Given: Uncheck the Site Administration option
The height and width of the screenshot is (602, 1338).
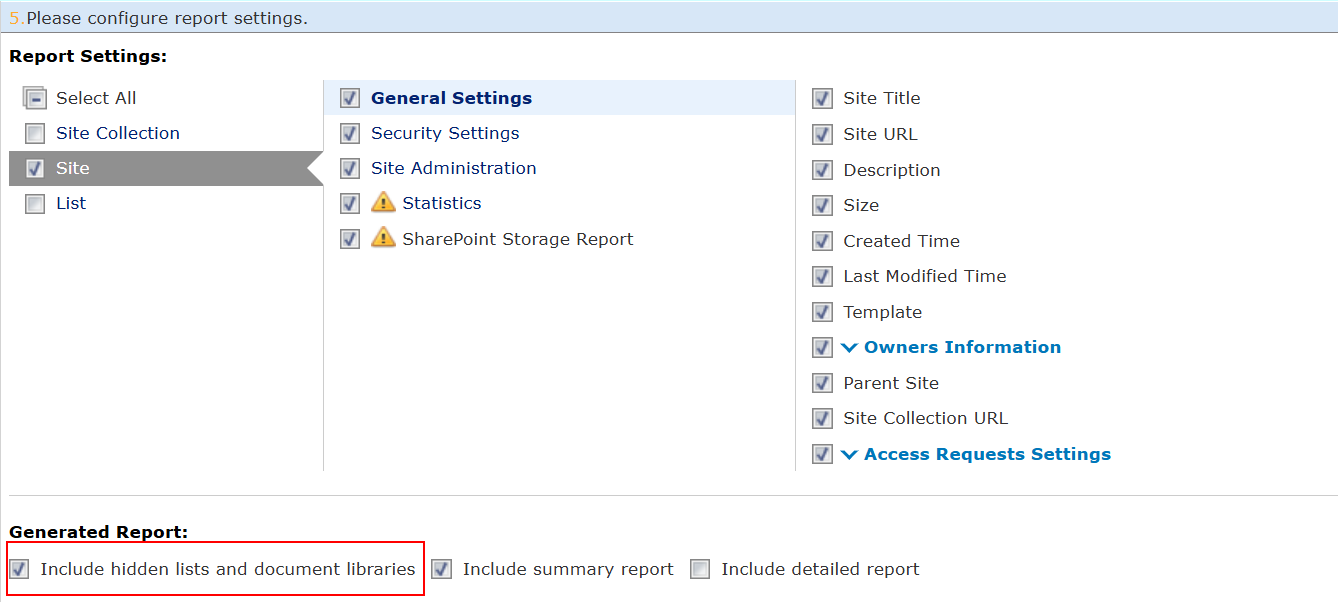Looking at the screenshot, I should pos(350,168).
